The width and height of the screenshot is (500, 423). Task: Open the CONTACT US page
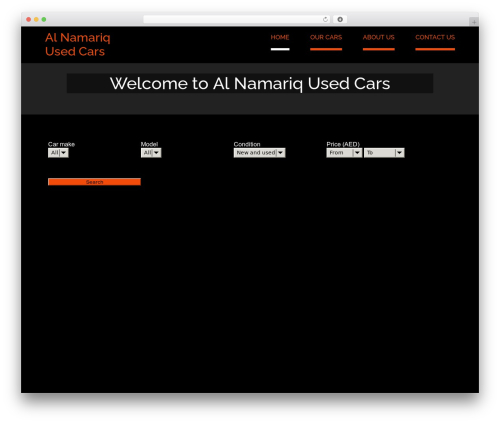[x=435, y=37]
